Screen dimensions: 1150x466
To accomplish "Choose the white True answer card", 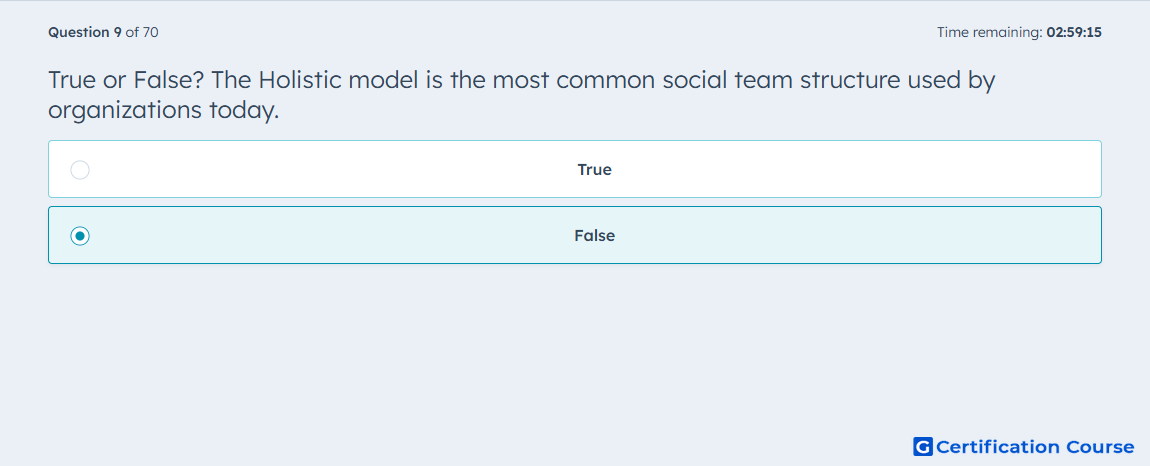I will [575, 169].
